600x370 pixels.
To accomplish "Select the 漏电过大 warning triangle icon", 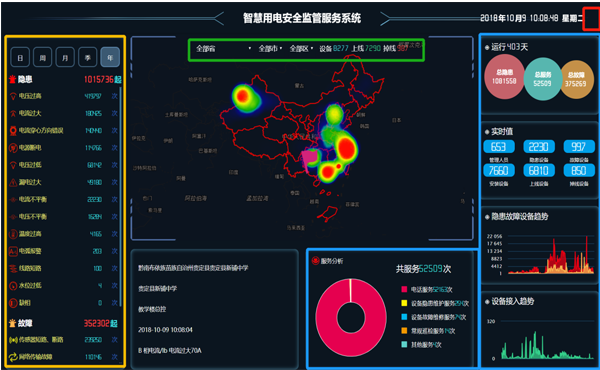I will [13, 182].
